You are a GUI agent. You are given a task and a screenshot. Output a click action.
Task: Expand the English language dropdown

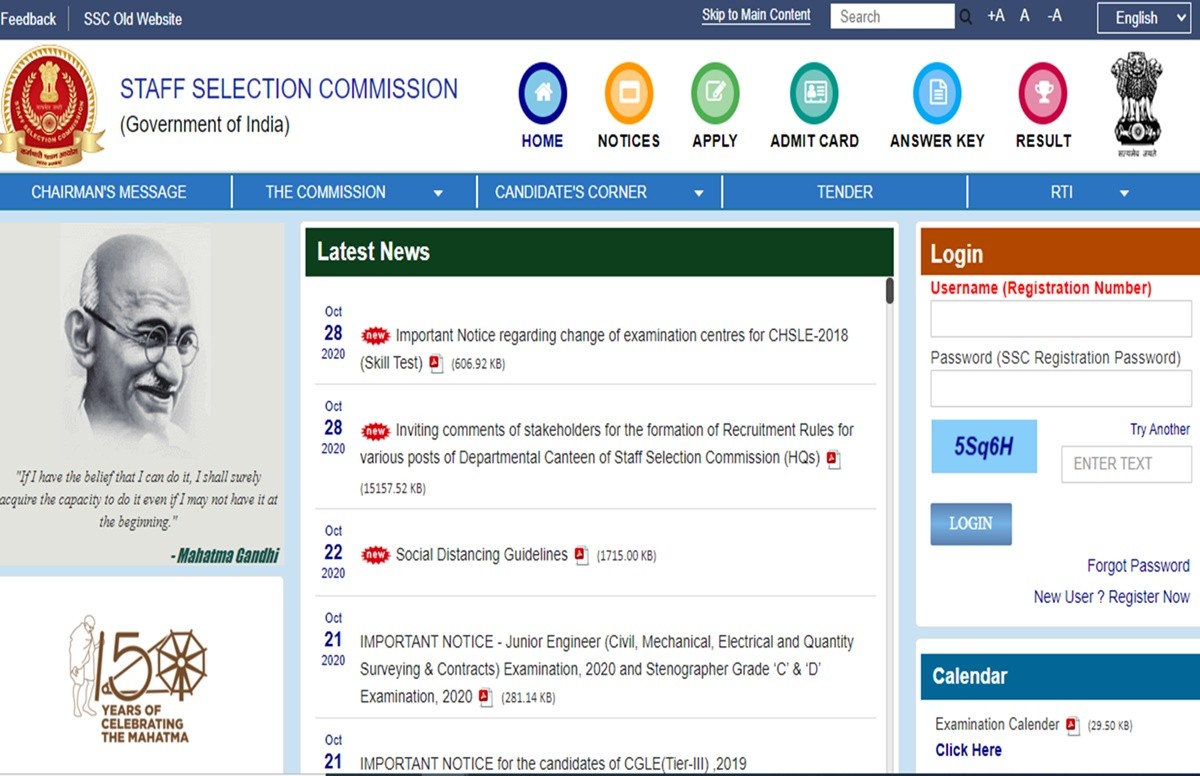point(1144,18)
